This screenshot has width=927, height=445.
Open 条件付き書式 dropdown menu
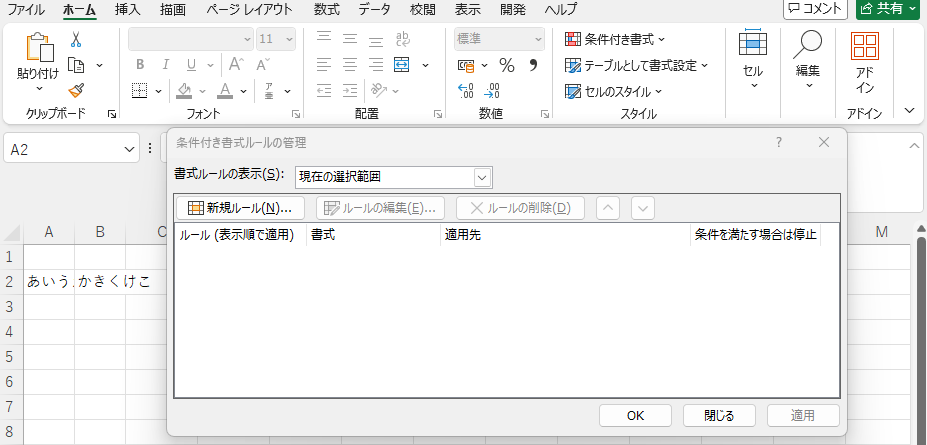click(x=615, y=40)
